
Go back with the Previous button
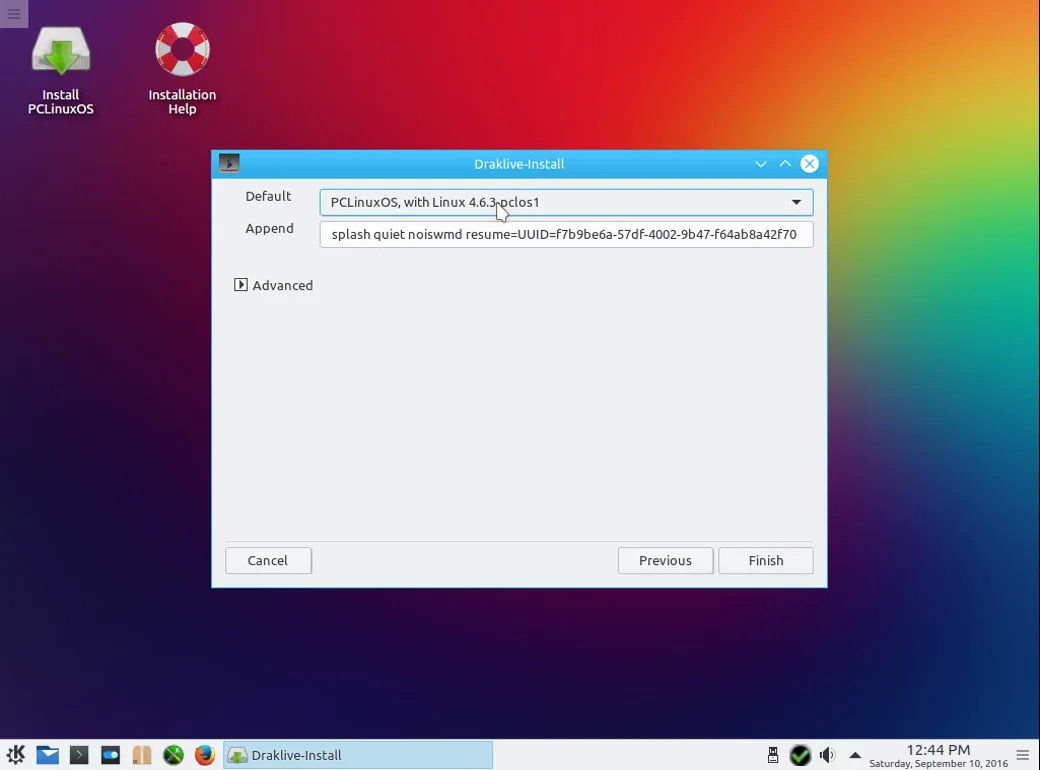(x=665, y=560)
